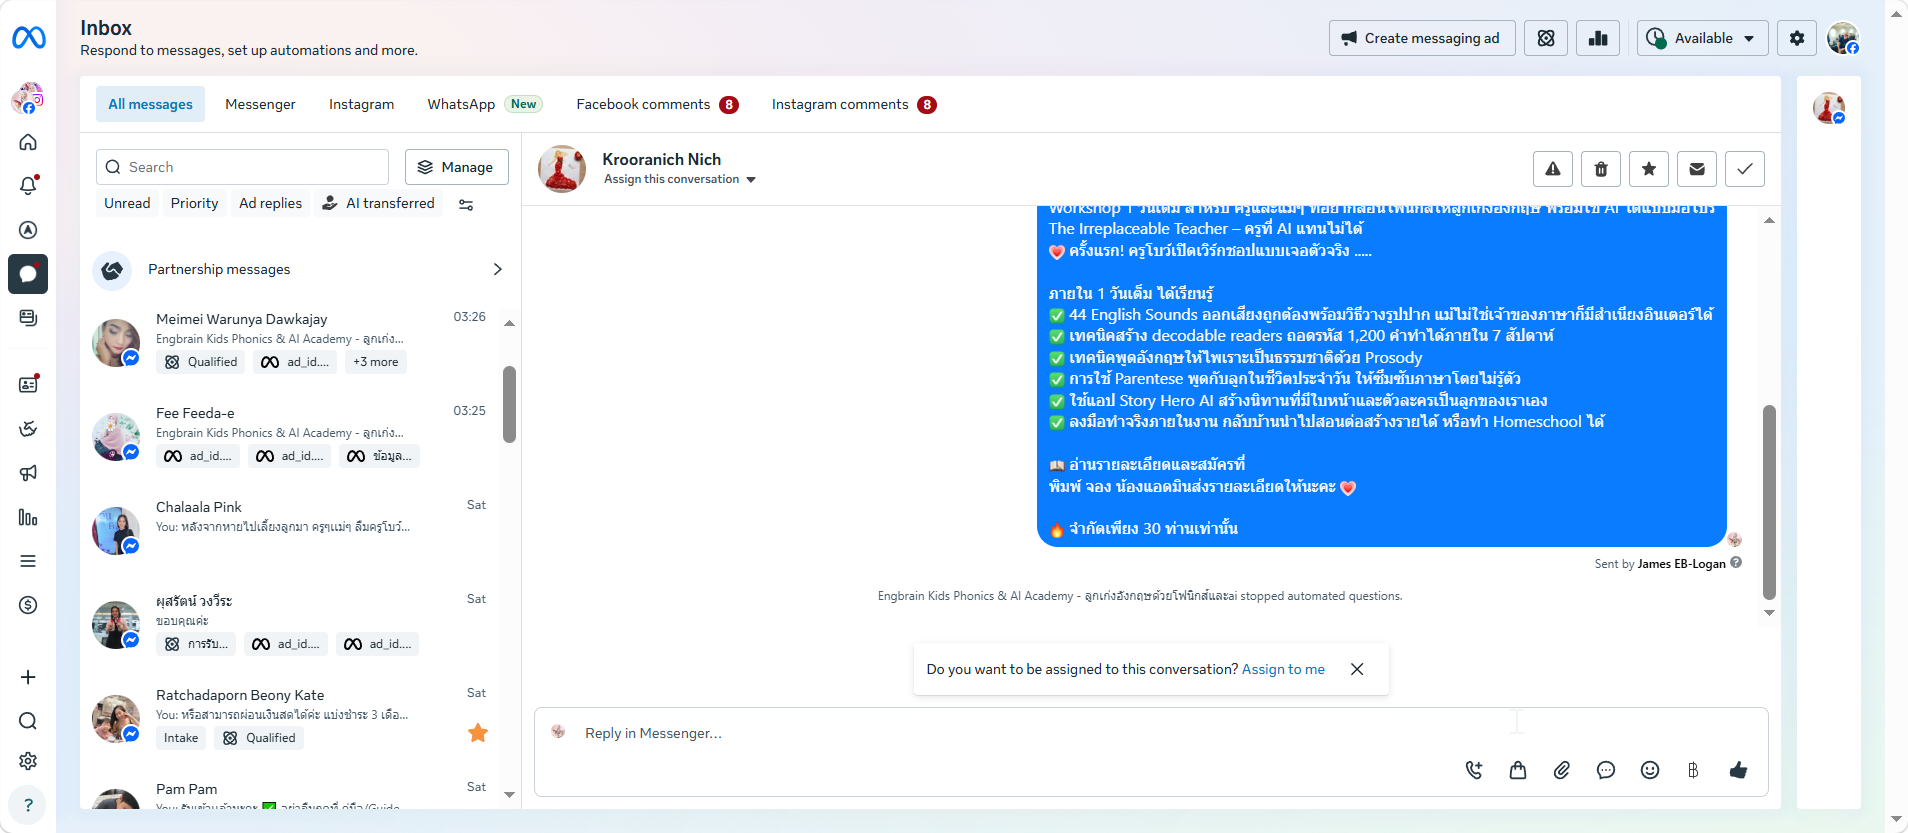
Task: Open more filters sliders icon
Action: tap(466, 204)
